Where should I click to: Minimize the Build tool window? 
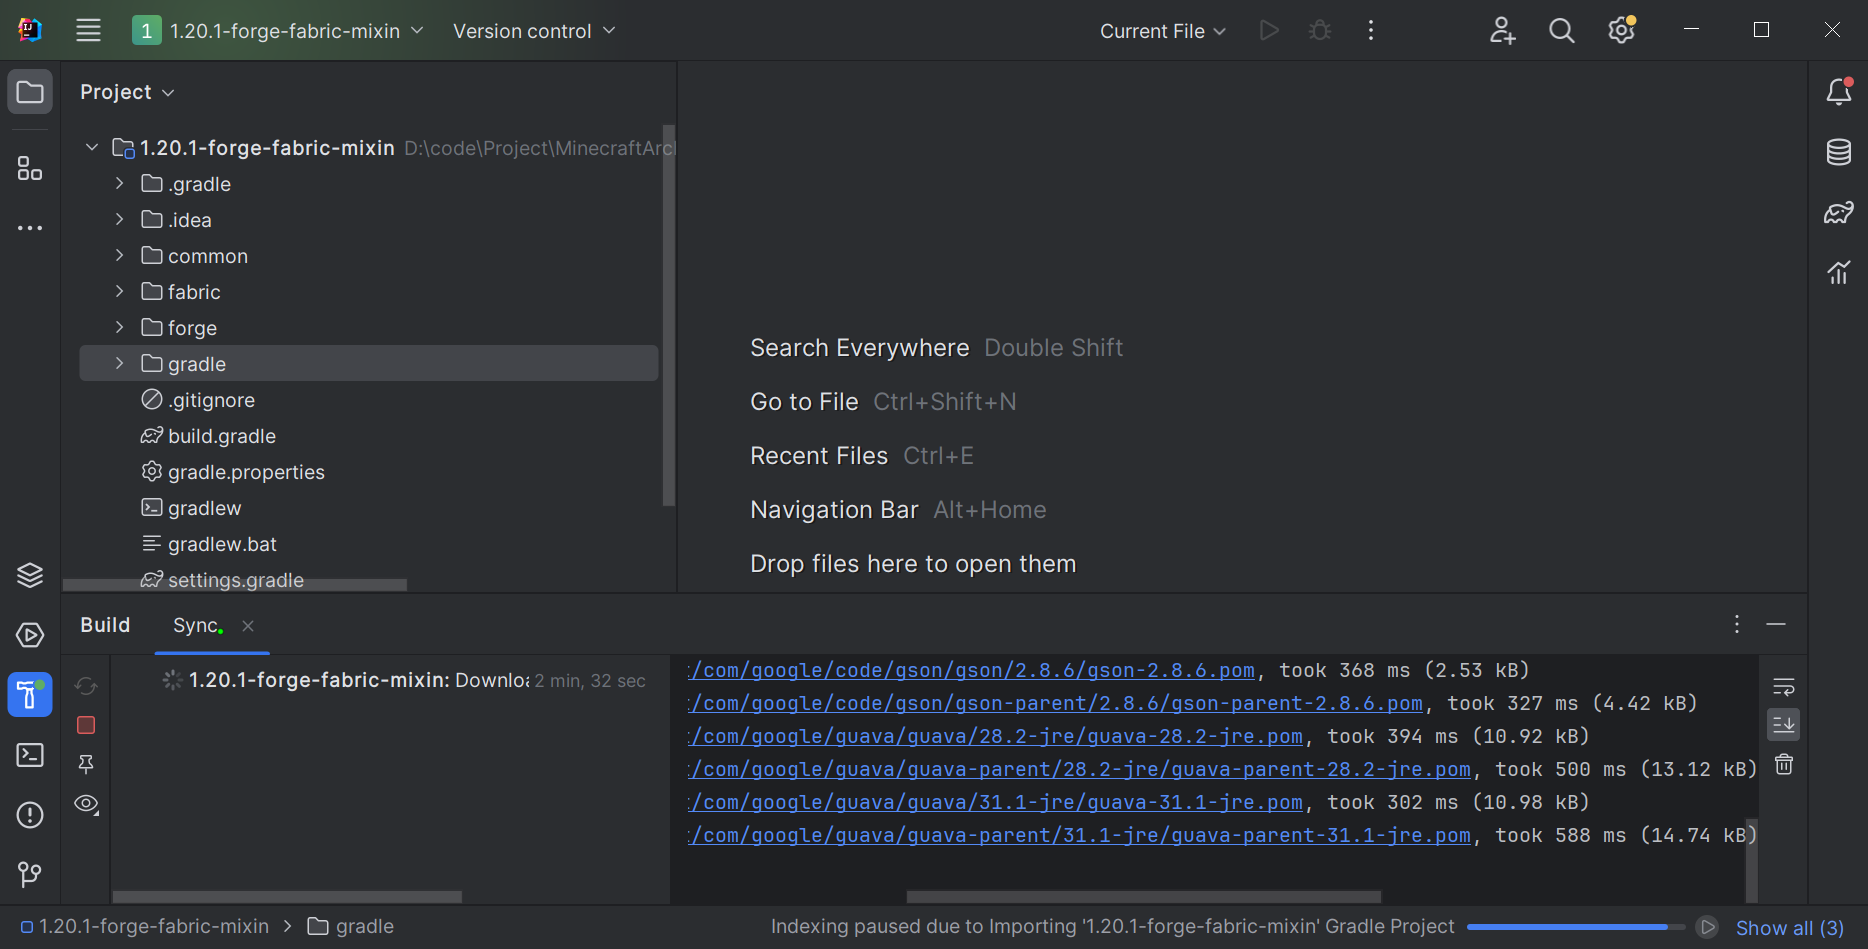click(x=1776, y=624)
